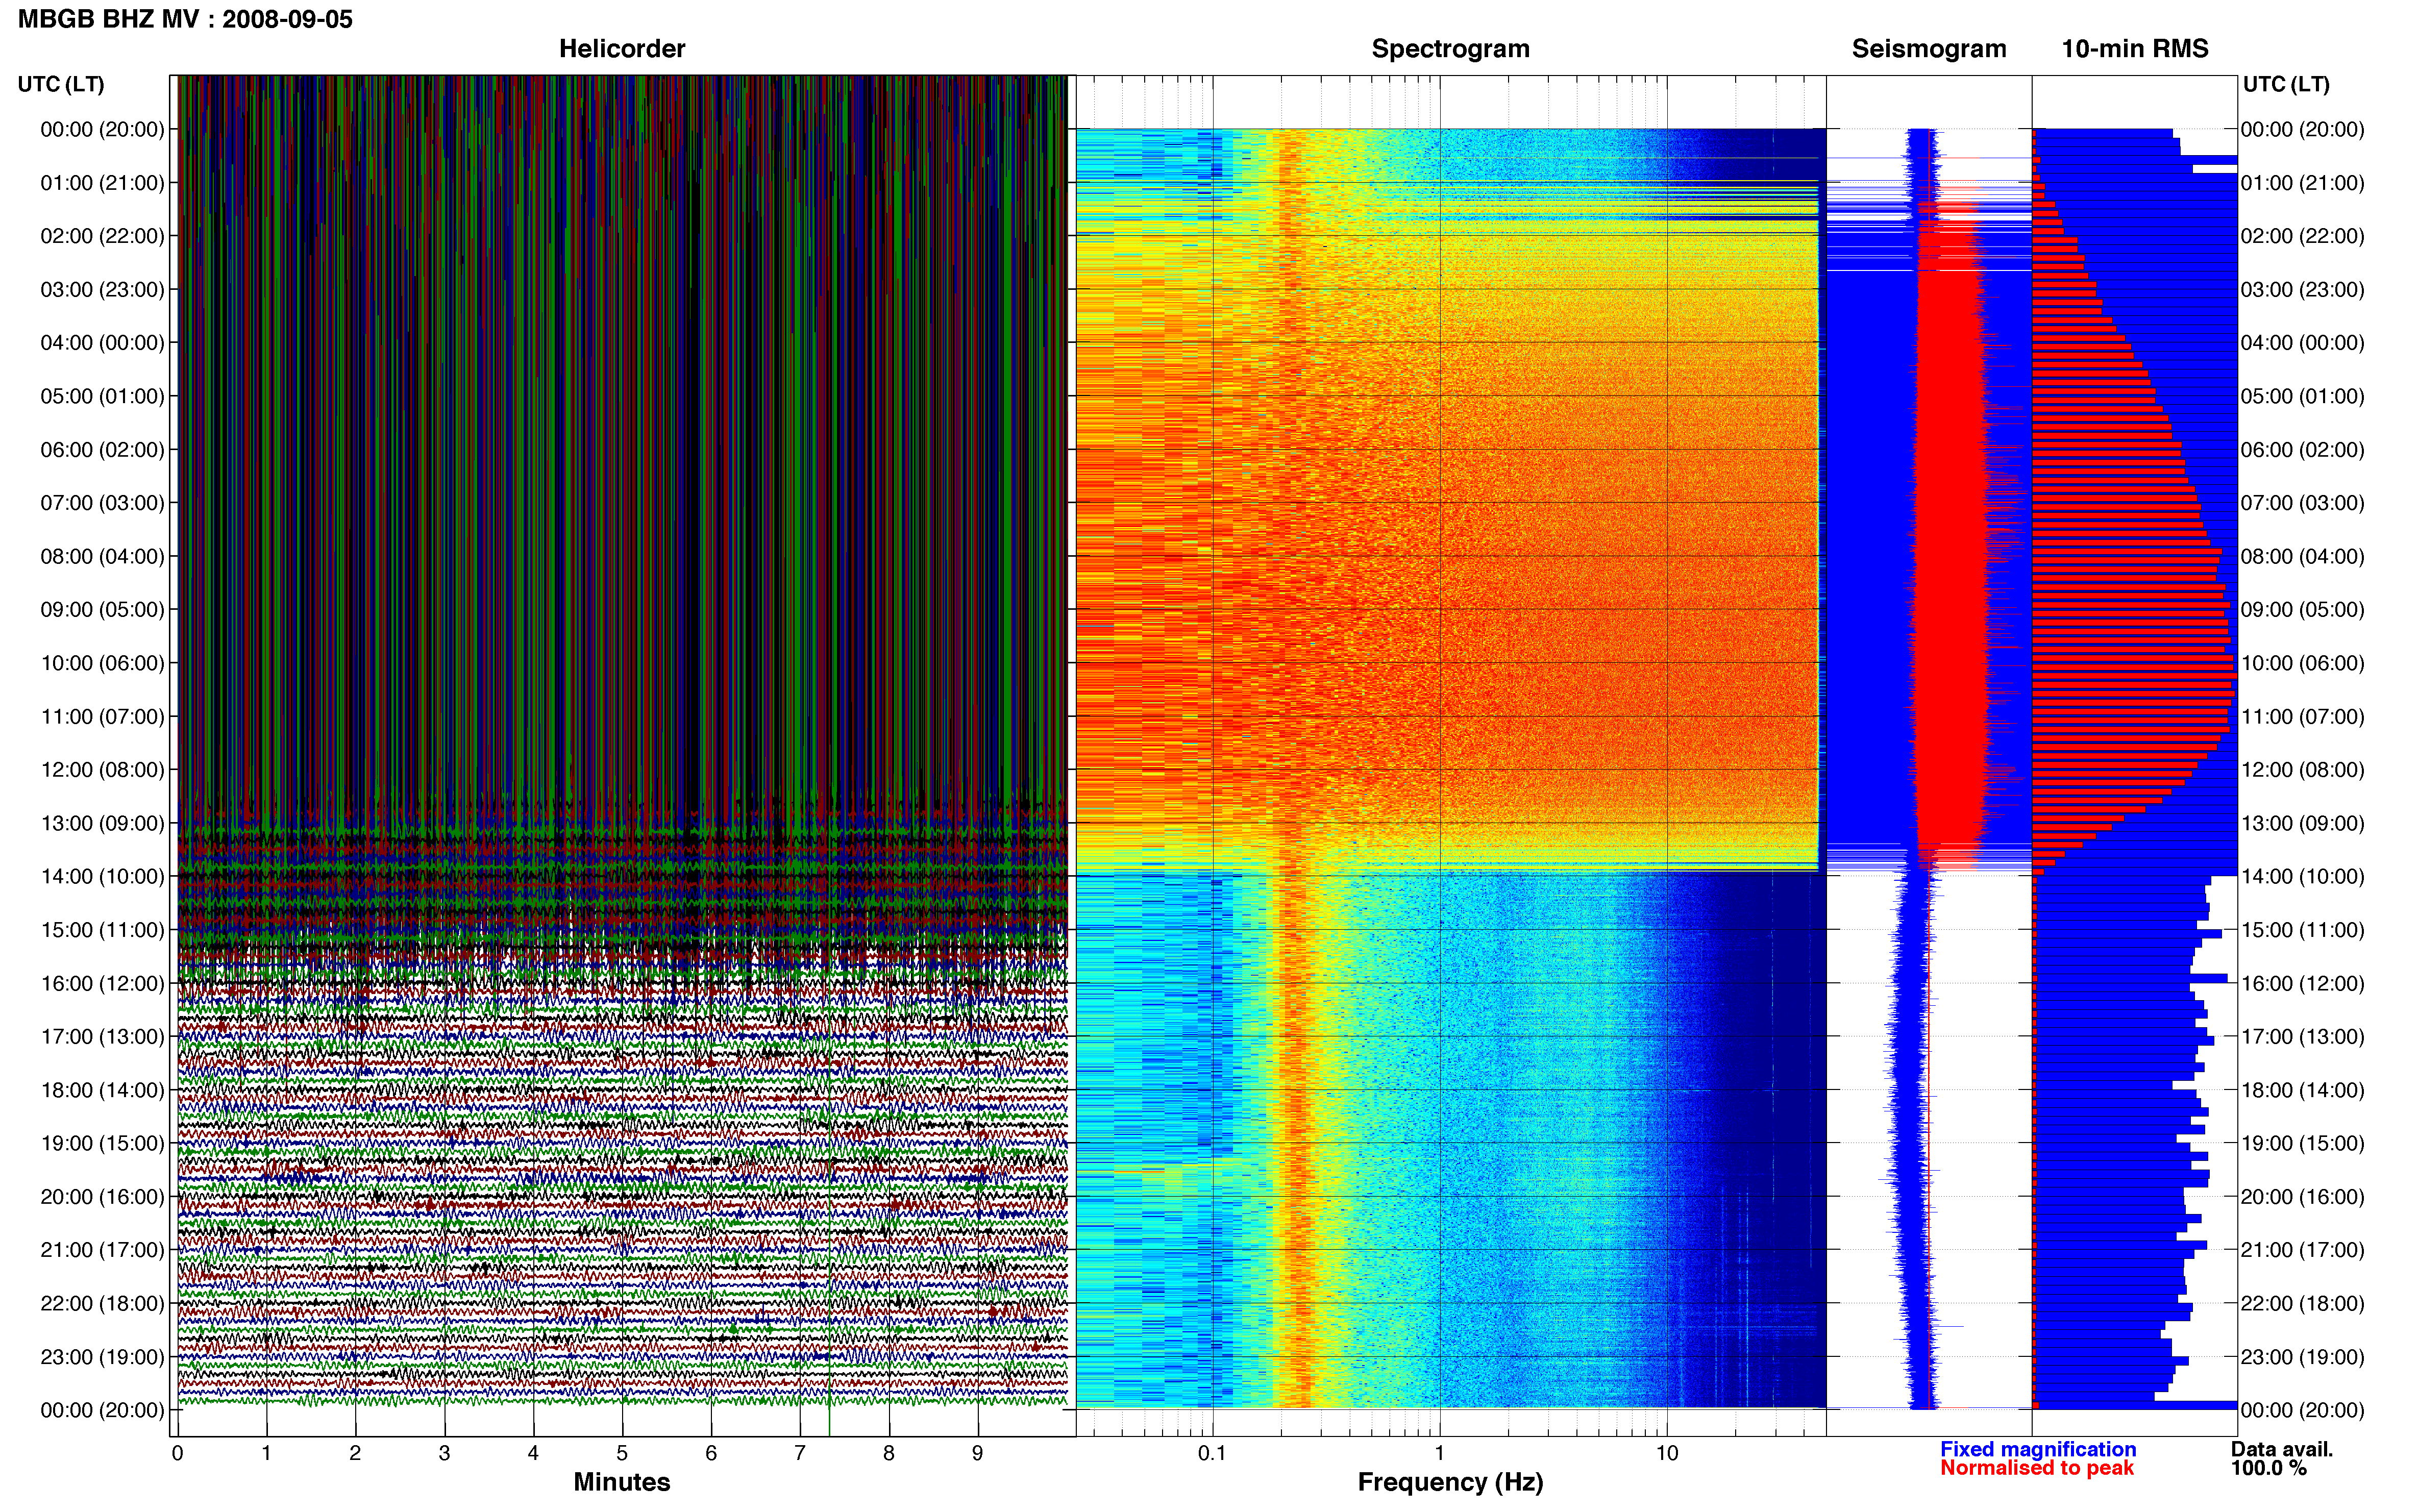Click the 'Minutes' x-axis label

coord(621,1482)
